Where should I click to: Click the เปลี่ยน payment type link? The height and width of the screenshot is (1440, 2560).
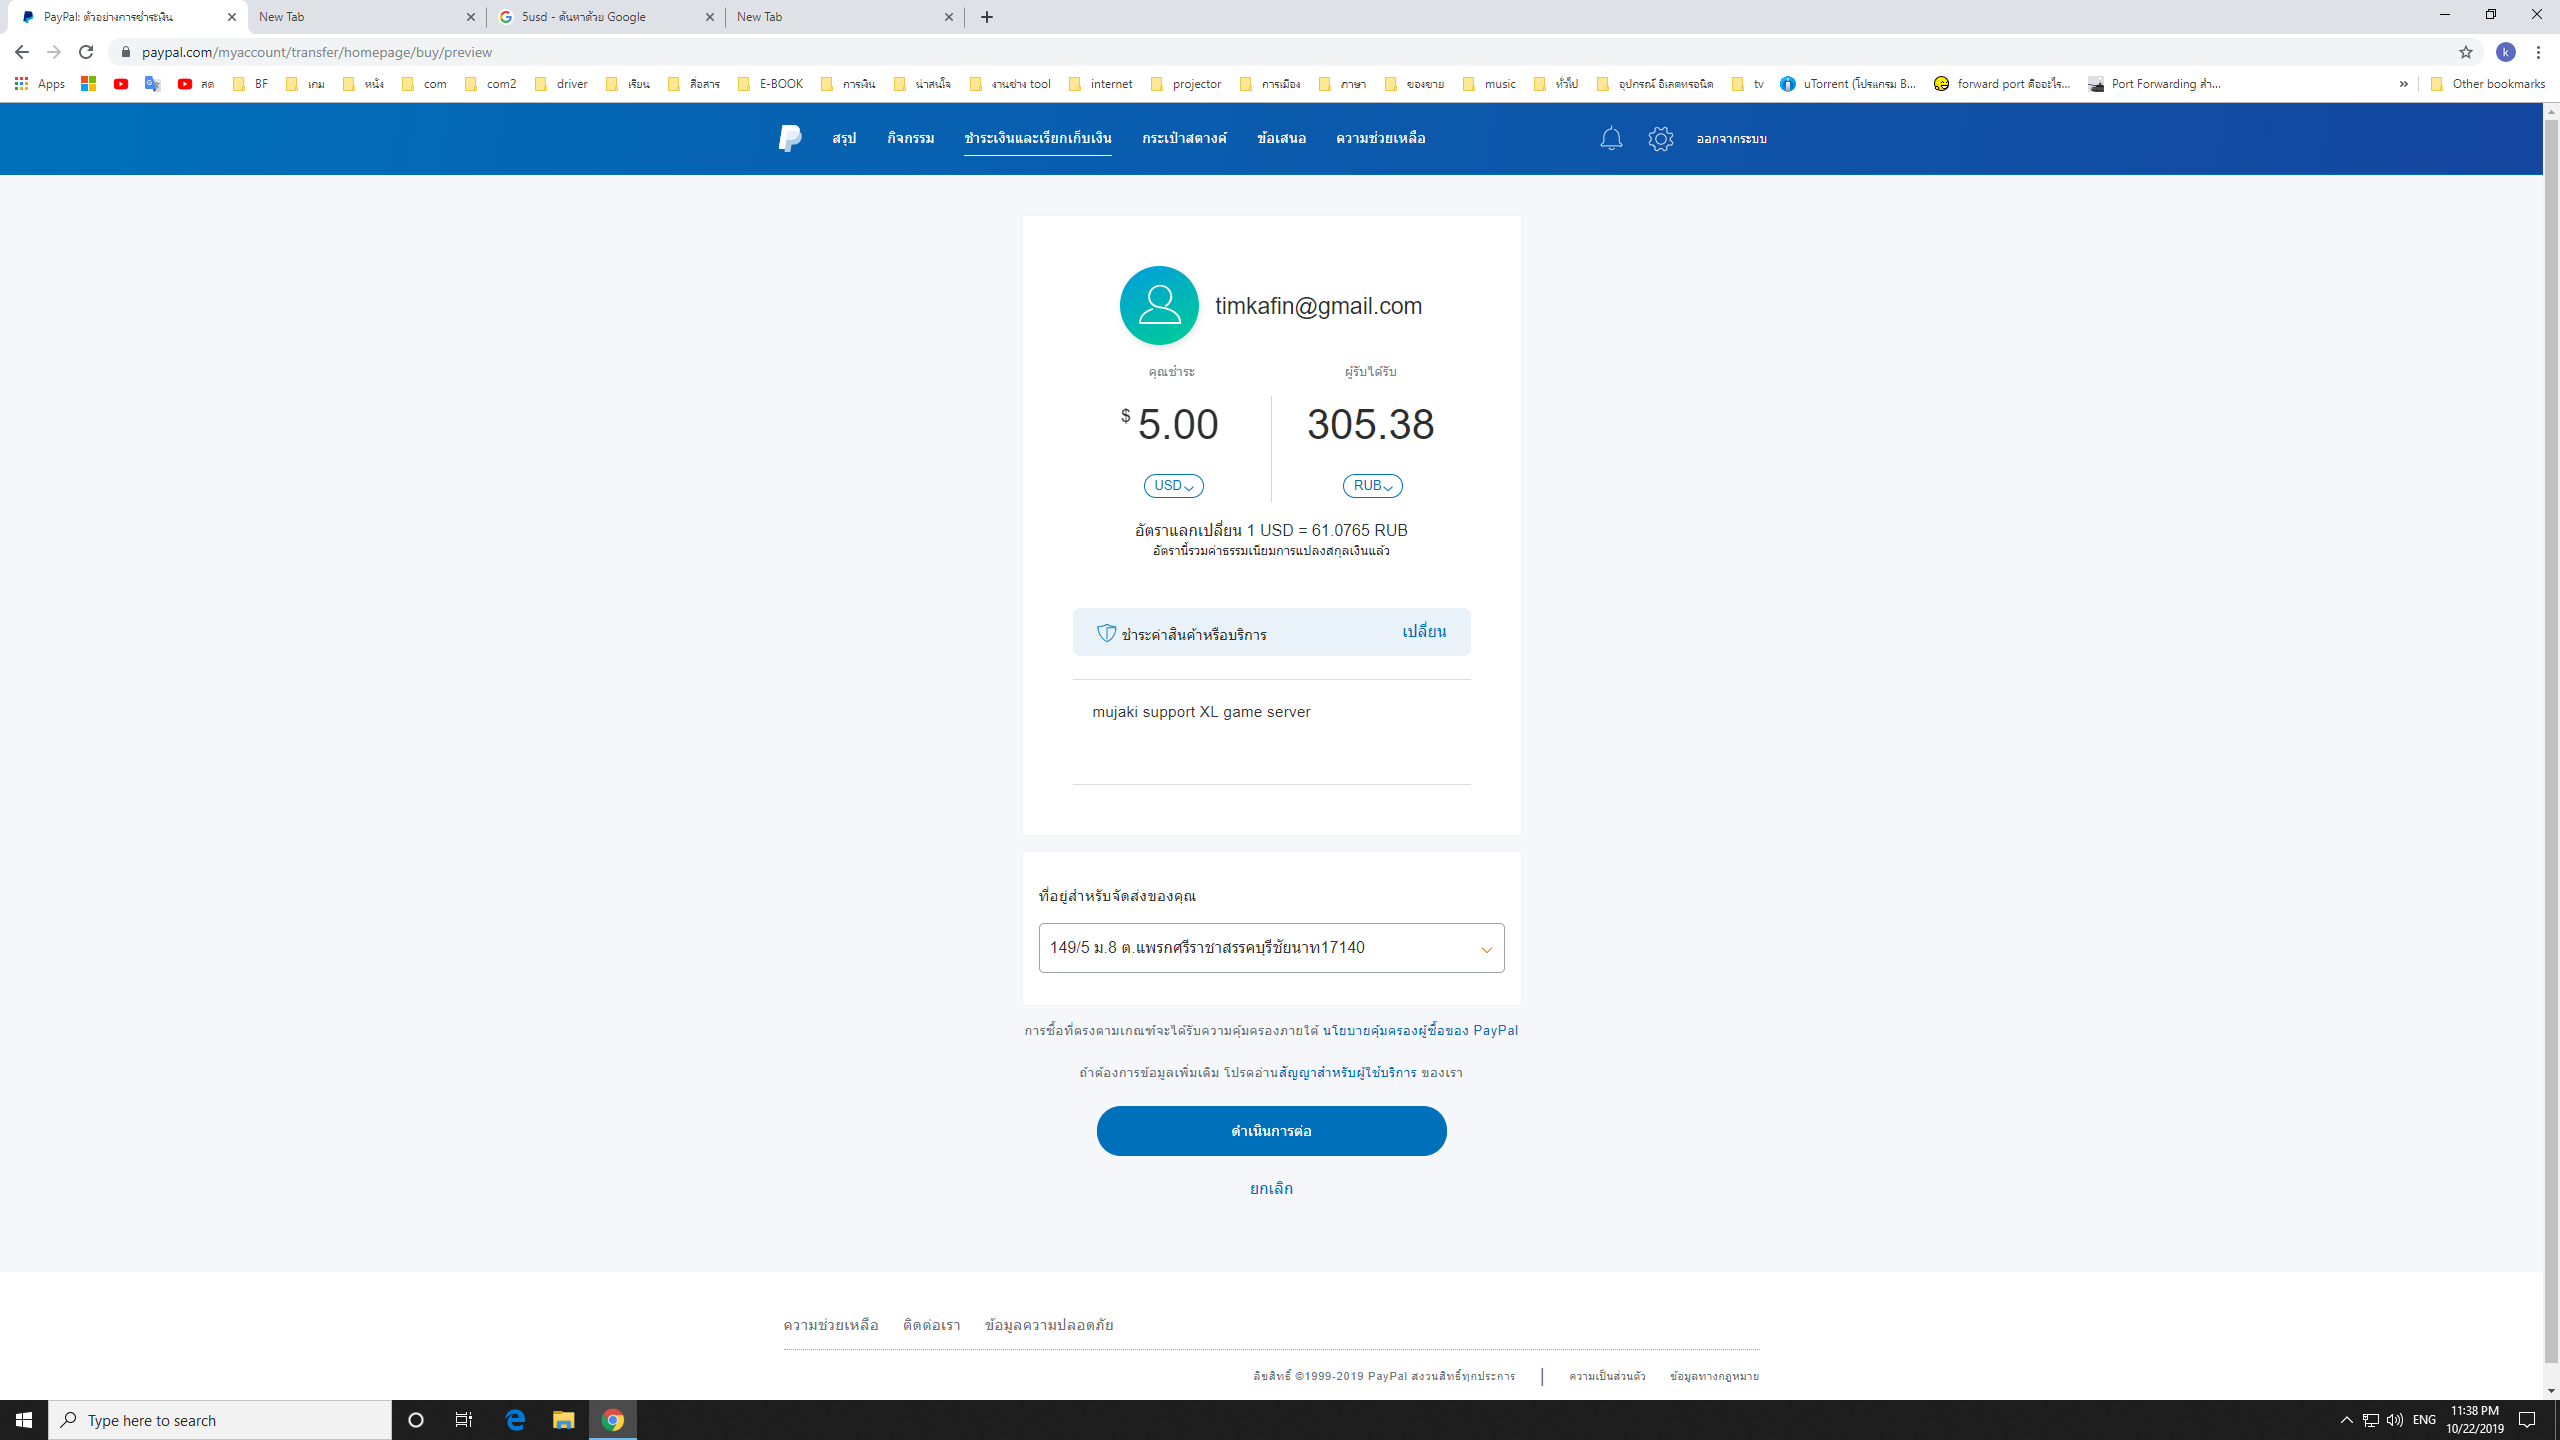1423,632
